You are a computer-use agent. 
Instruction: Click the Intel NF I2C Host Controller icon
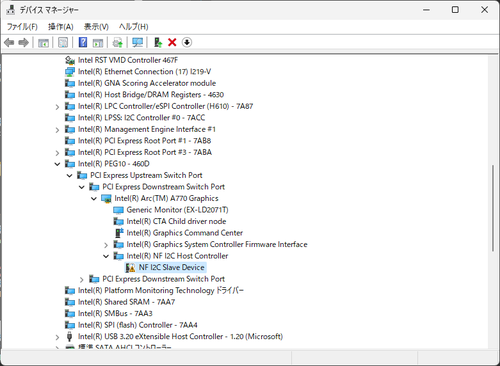tap(118, 256)
